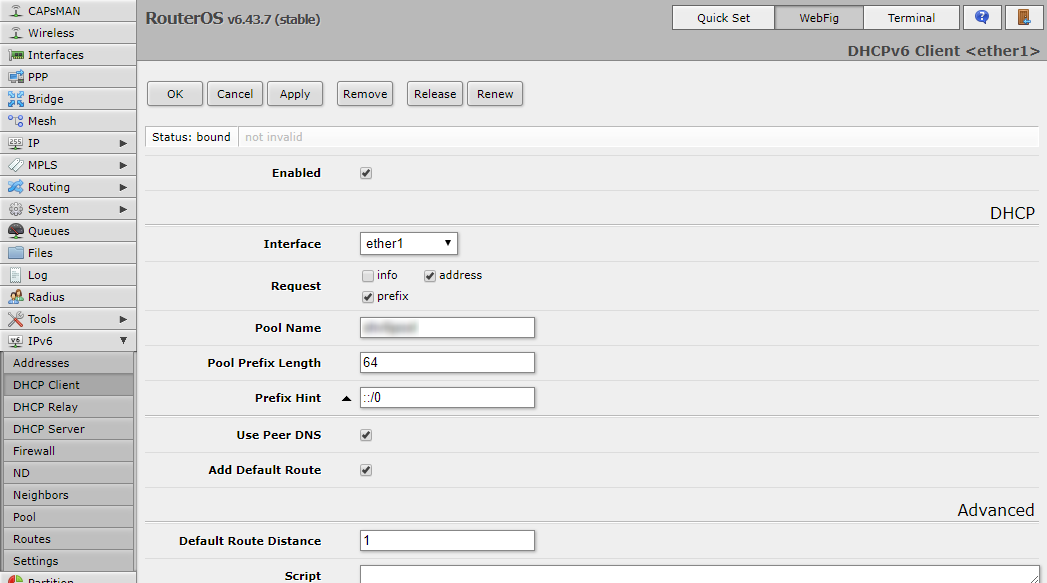Image resolution: width=1047 pixels, height=583 pixels.
Task: Click the Pool Prefix Length field
Action: pyautogui.click(x=447, y=362)
